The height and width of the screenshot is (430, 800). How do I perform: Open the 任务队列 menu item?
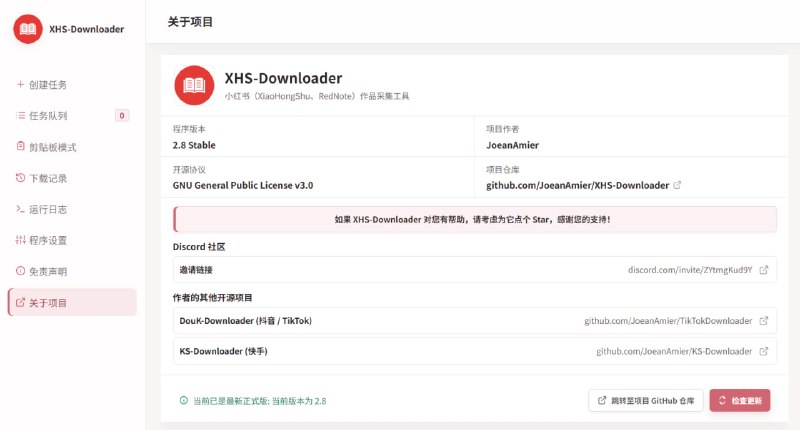tap(72, 116)
